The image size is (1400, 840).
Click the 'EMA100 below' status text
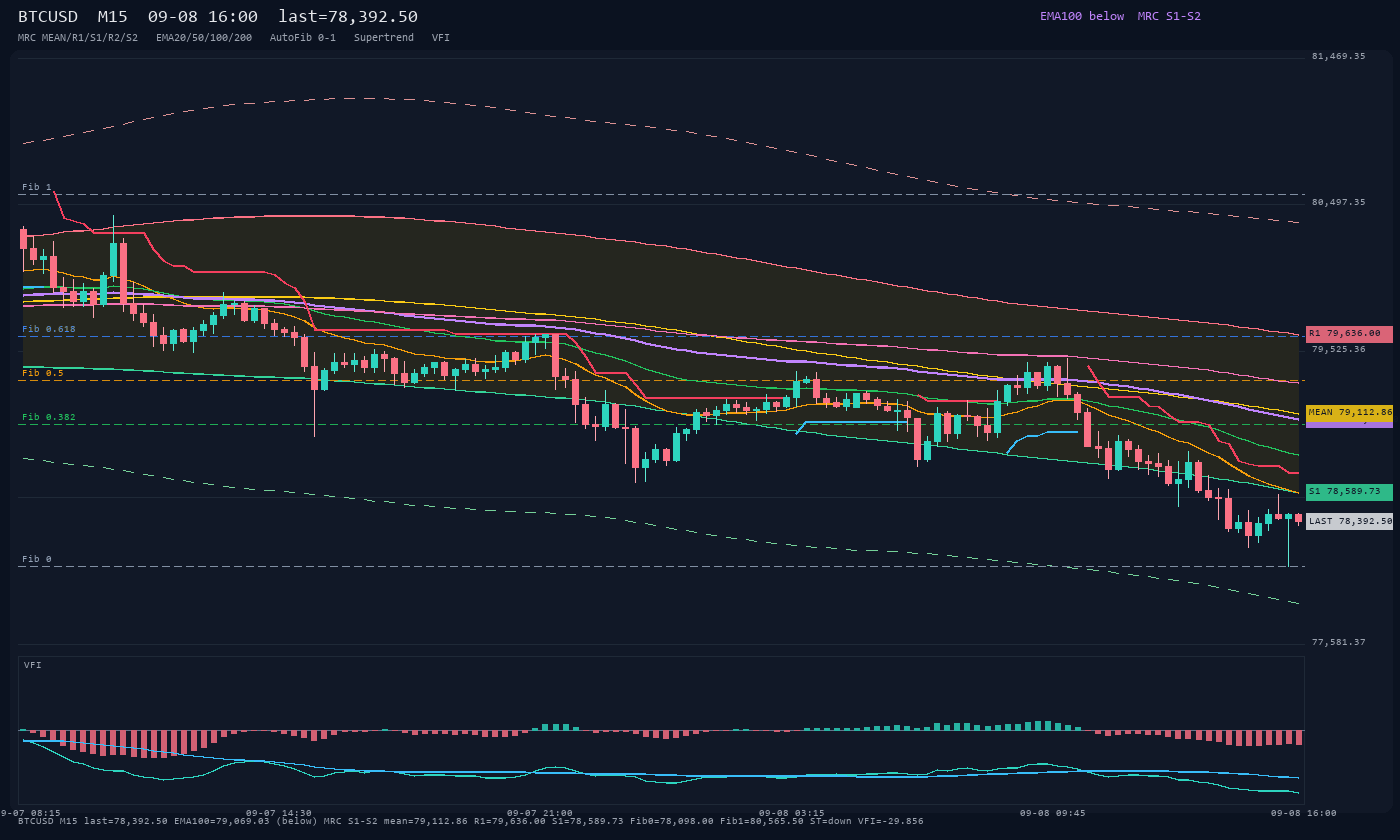pyautogui.click(x=1082, y=16)
